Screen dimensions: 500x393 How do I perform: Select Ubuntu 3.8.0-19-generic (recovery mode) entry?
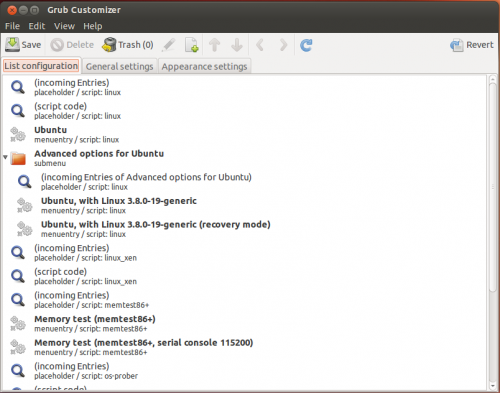click(245, 229)
